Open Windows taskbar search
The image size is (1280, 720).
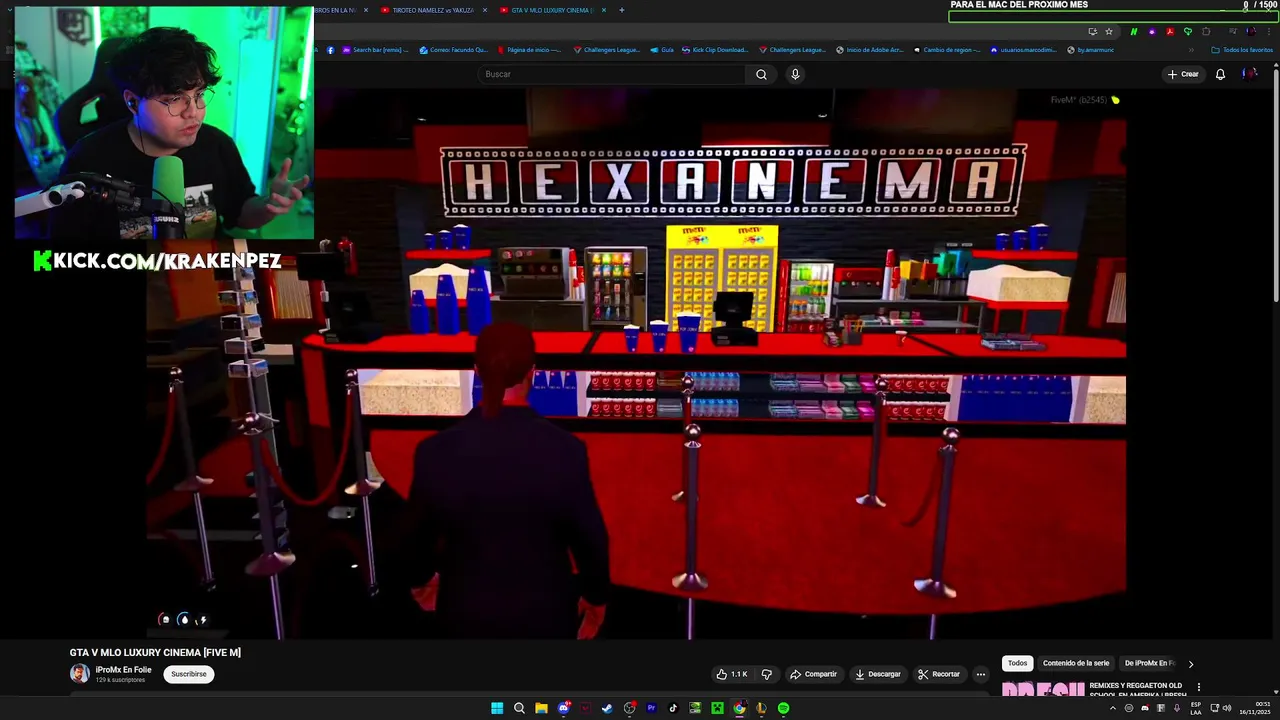tap(519, 708)
